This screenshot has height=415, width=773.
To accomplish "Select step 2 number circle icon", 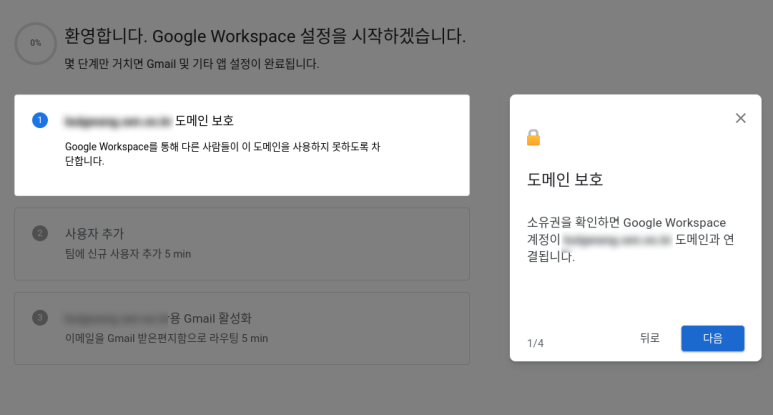I will coord(40,233).
